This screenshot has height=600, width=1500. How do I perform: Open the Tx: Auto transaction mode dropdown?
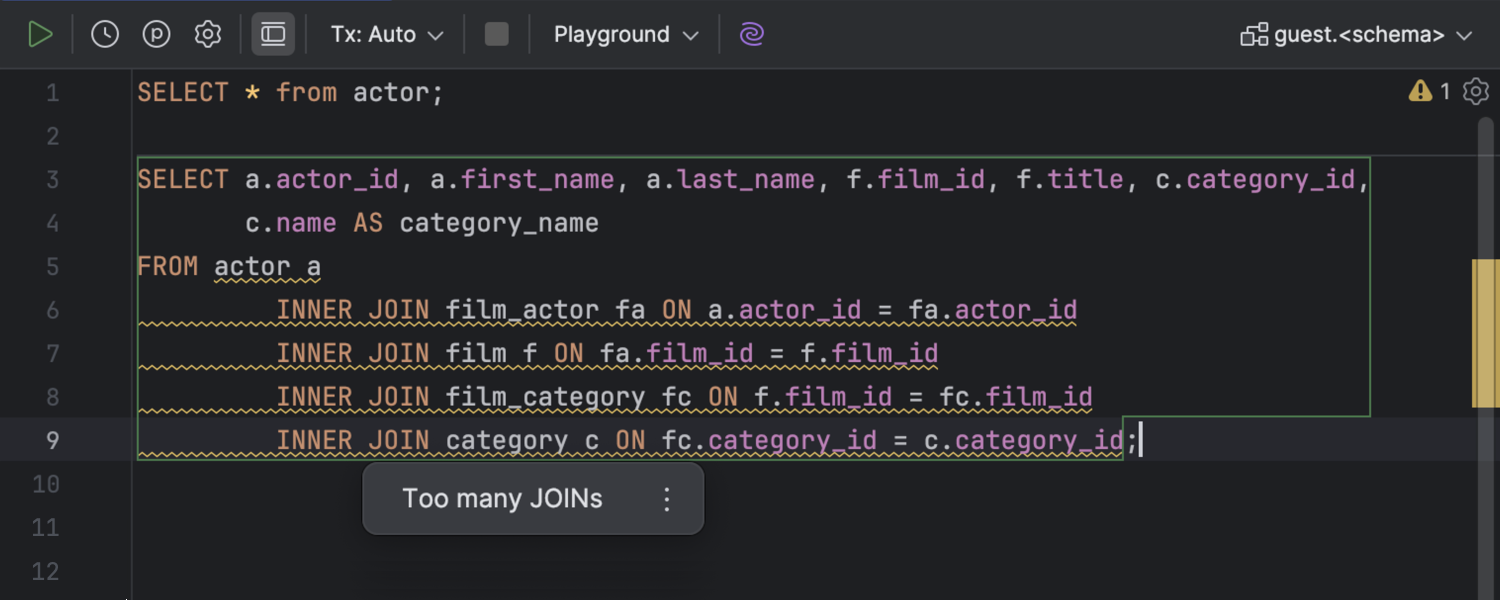pos(385,33)
